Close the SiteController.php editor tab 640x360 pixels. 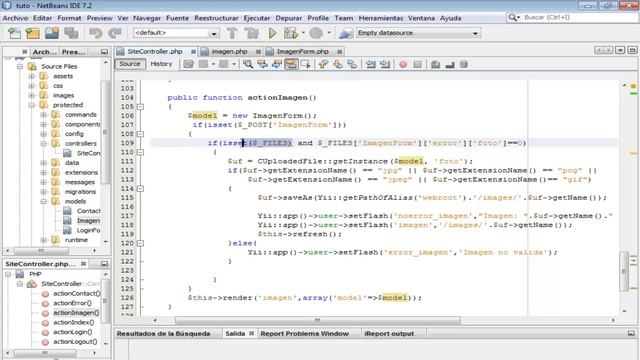pyautogui.click(x=193, y=52)
